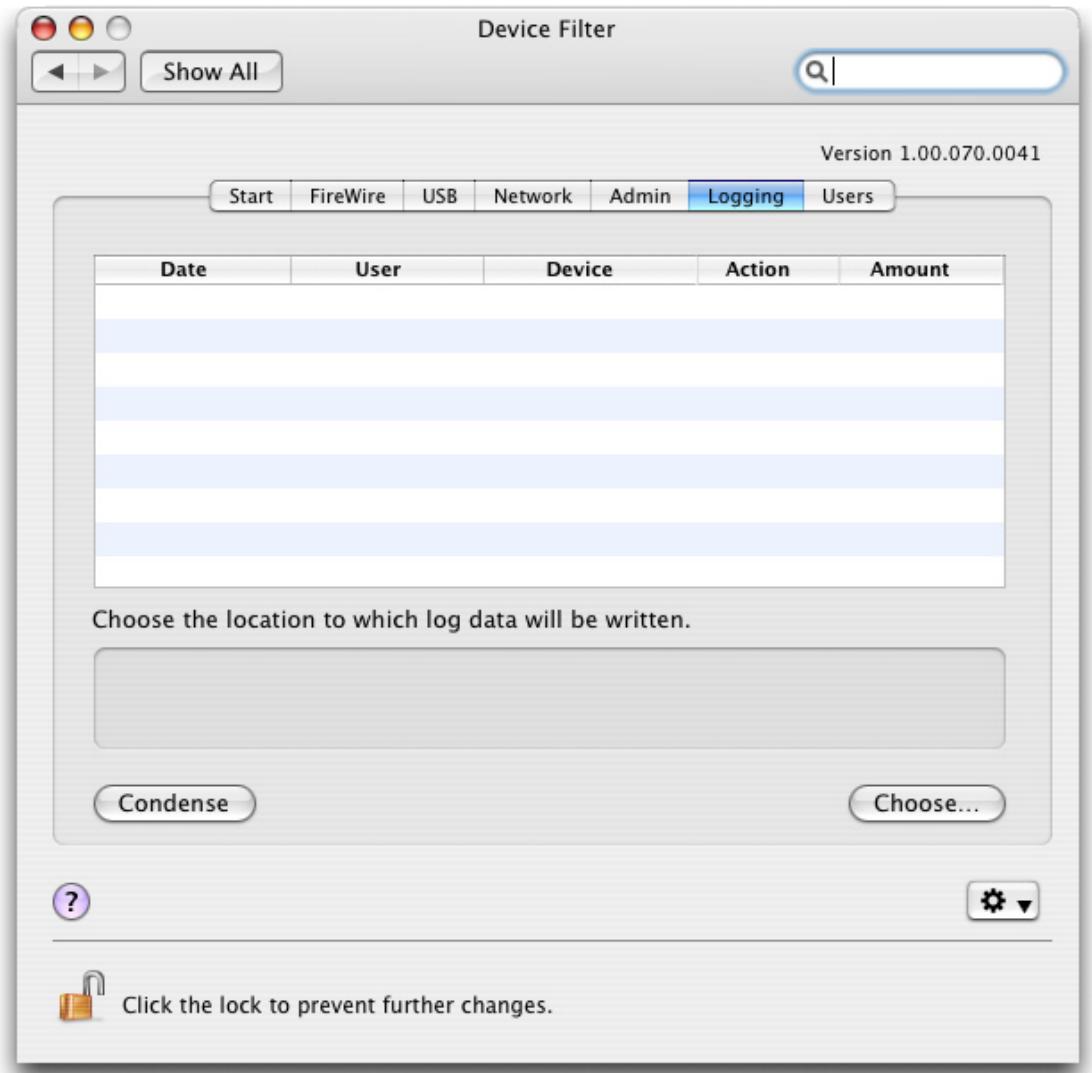Click the lock to prevent further changes
This screenshot has height=1073, width=1092.
pyautogui.click(x=81, y=997)
